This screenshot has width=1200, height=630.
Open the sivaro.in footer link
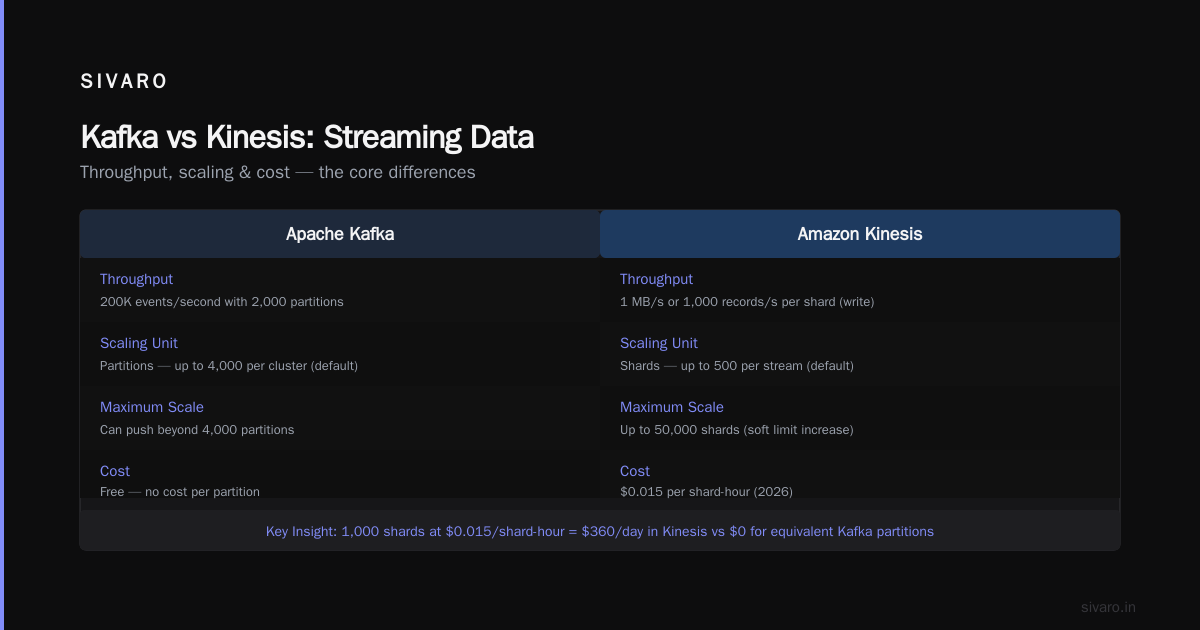pyautogui.click(x=1108, y=607)
